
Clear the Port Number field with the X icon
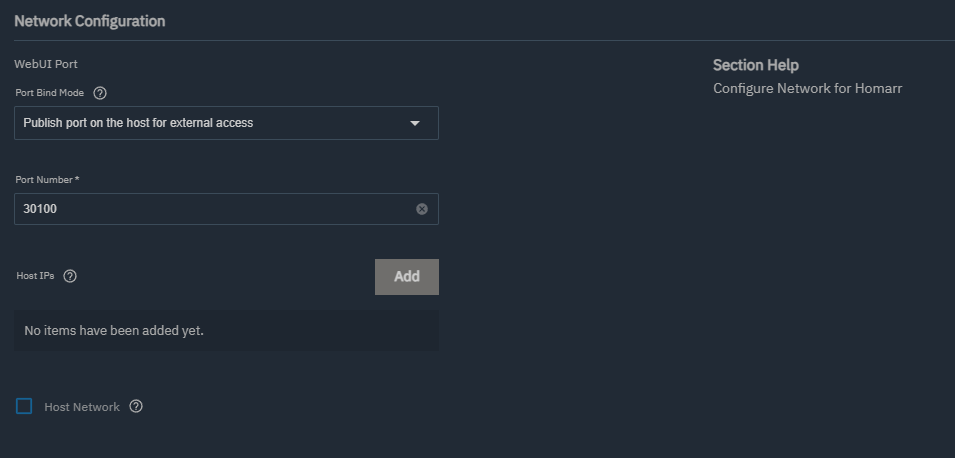click(422, 209)
